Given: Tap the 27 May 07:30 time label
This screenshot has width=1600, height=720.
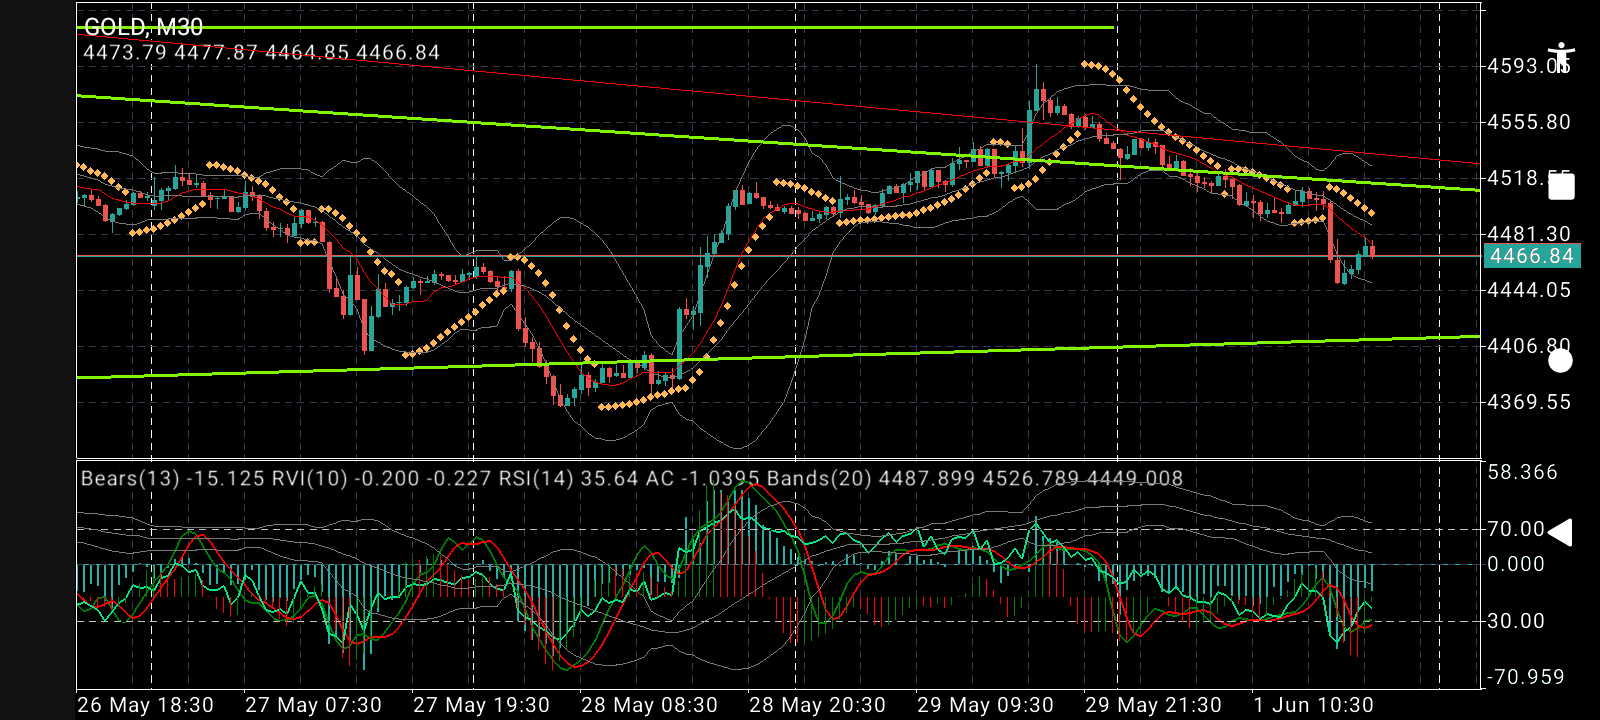Looking at the screenshot, I should tap(314, 705).
